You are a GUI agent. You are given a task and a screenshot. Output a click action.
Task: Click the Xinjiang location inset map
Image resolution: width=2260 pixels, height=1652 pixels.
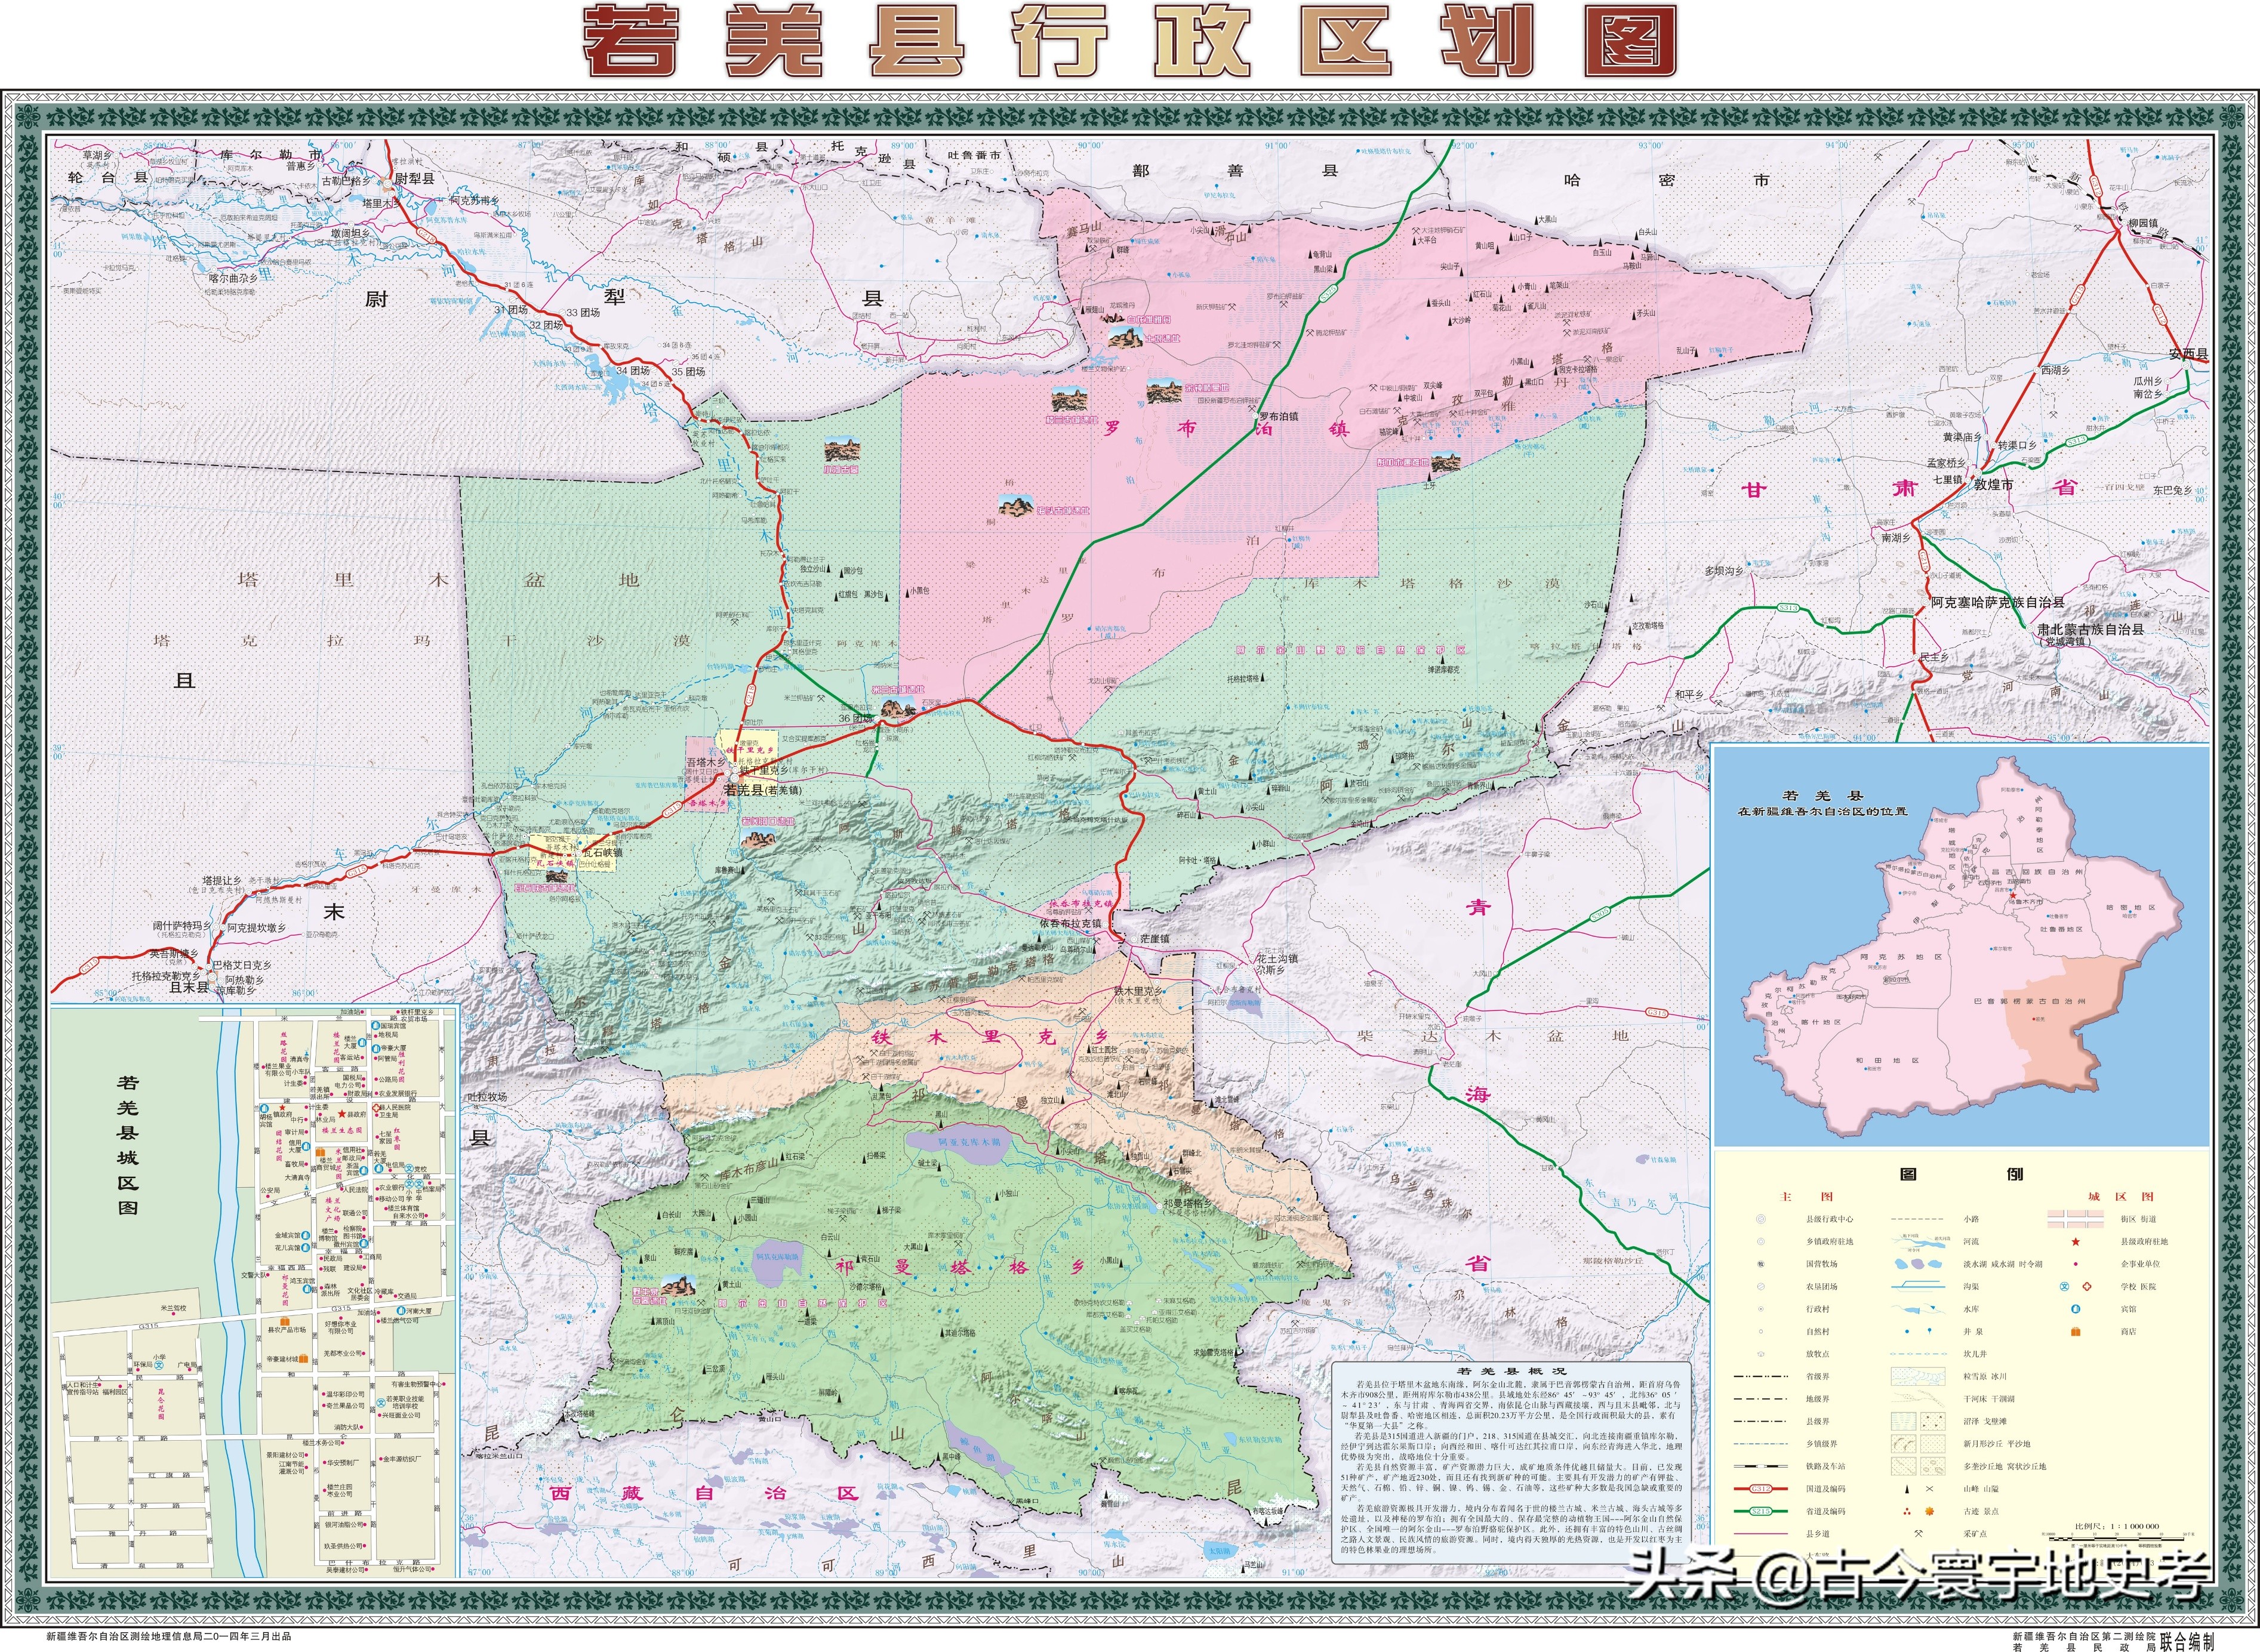pos(1960,945)
